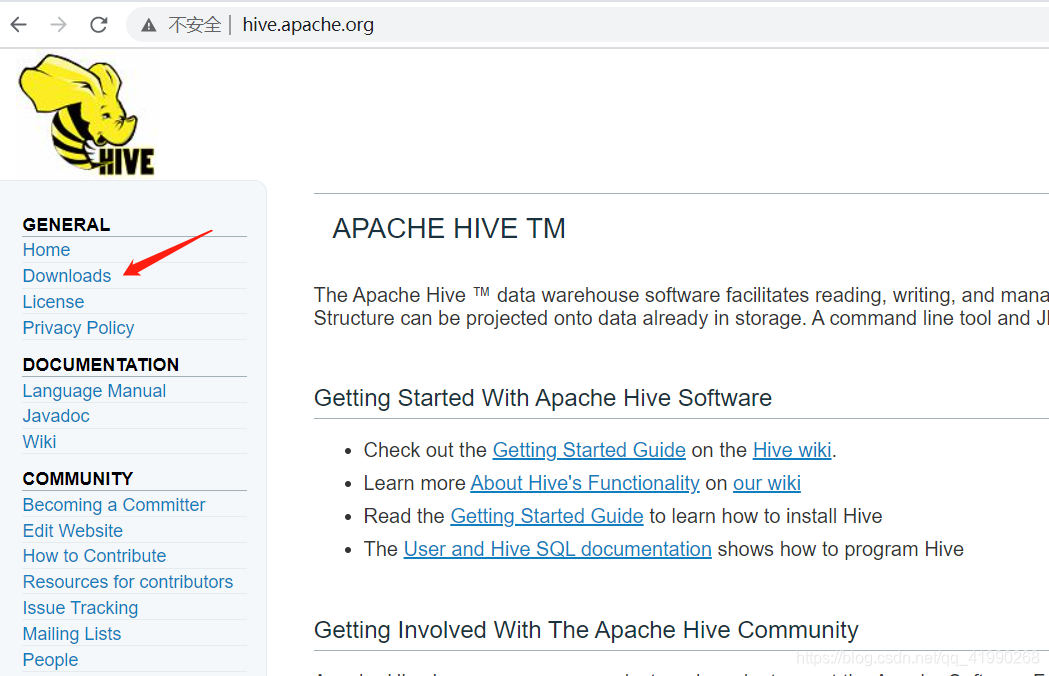Click the our wiki link

(x=767, y=483)
